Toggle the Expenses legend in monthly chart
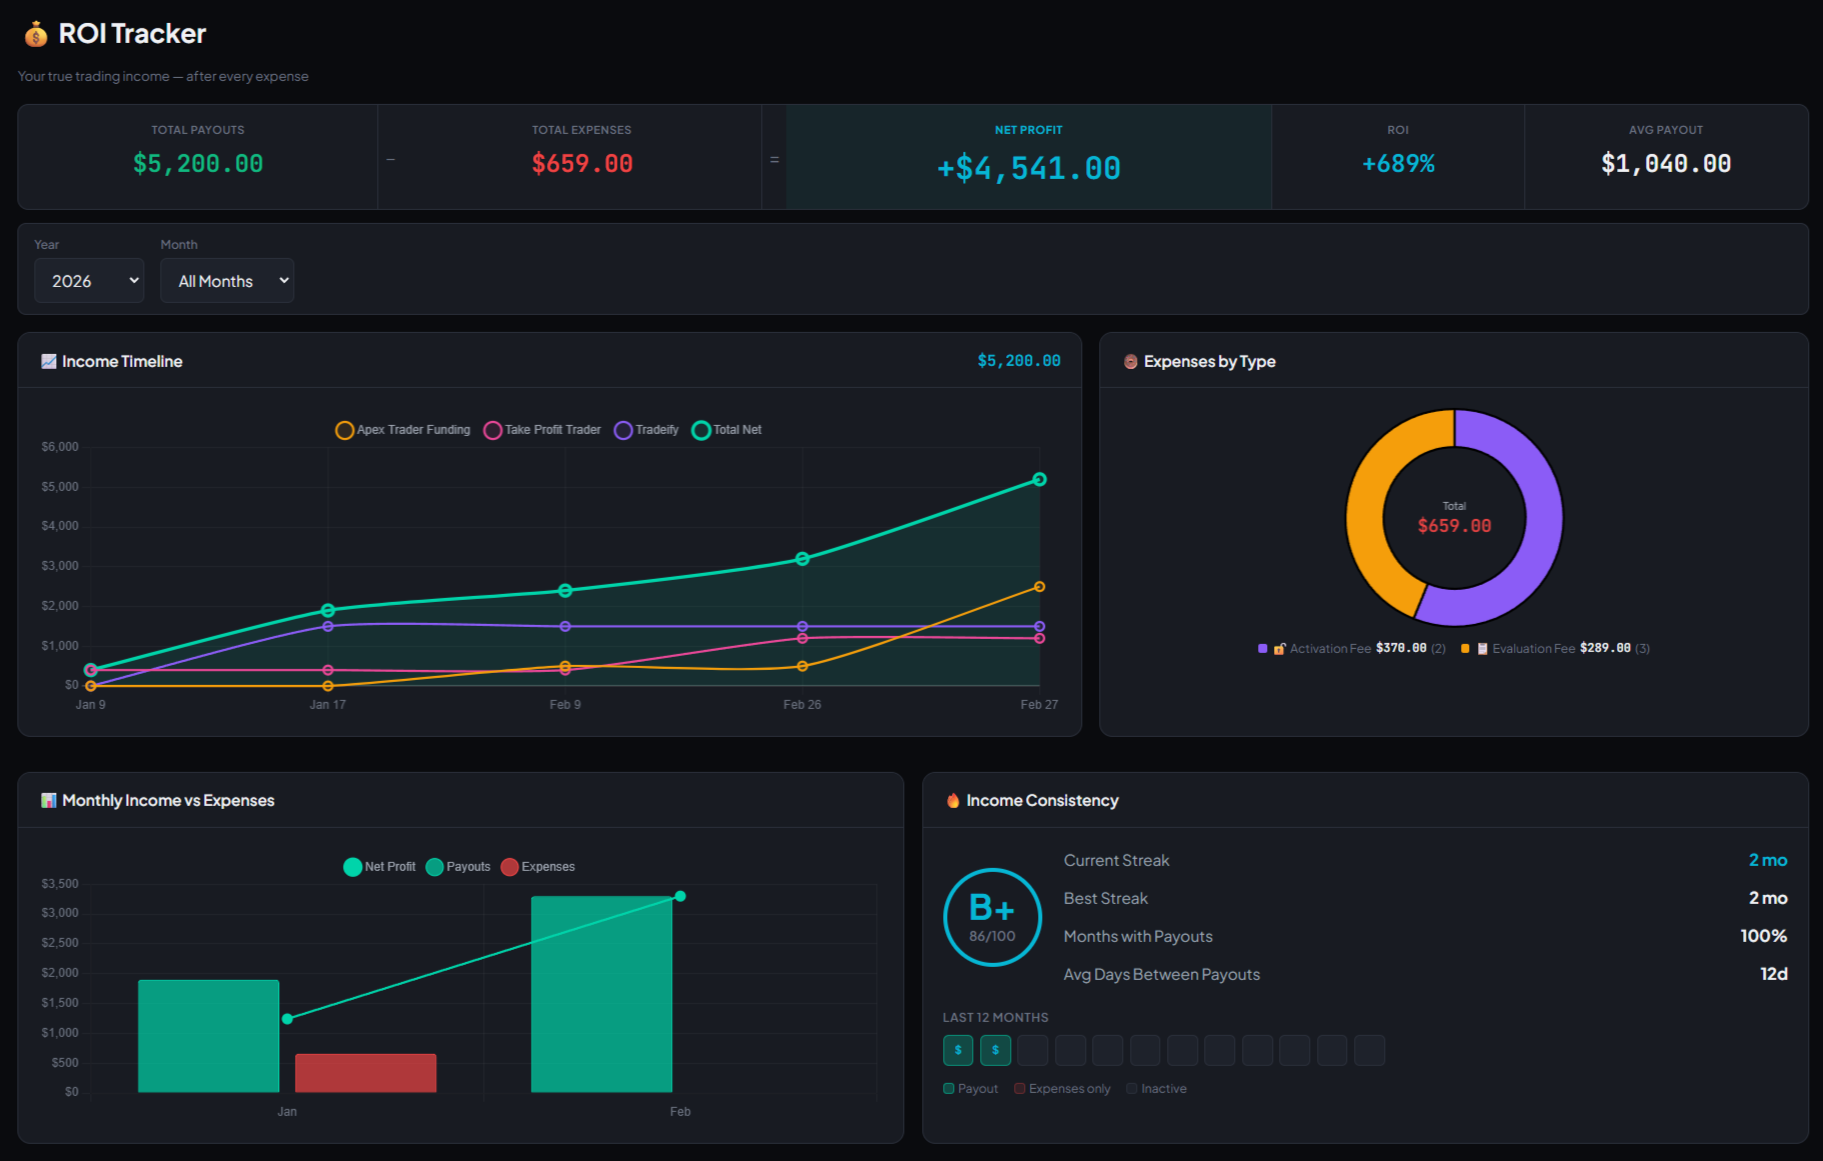 [x=537, y=867]
